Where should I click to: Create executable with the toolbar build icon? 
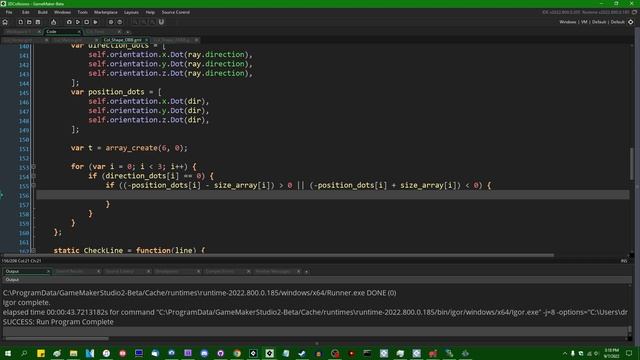point(53,22)
